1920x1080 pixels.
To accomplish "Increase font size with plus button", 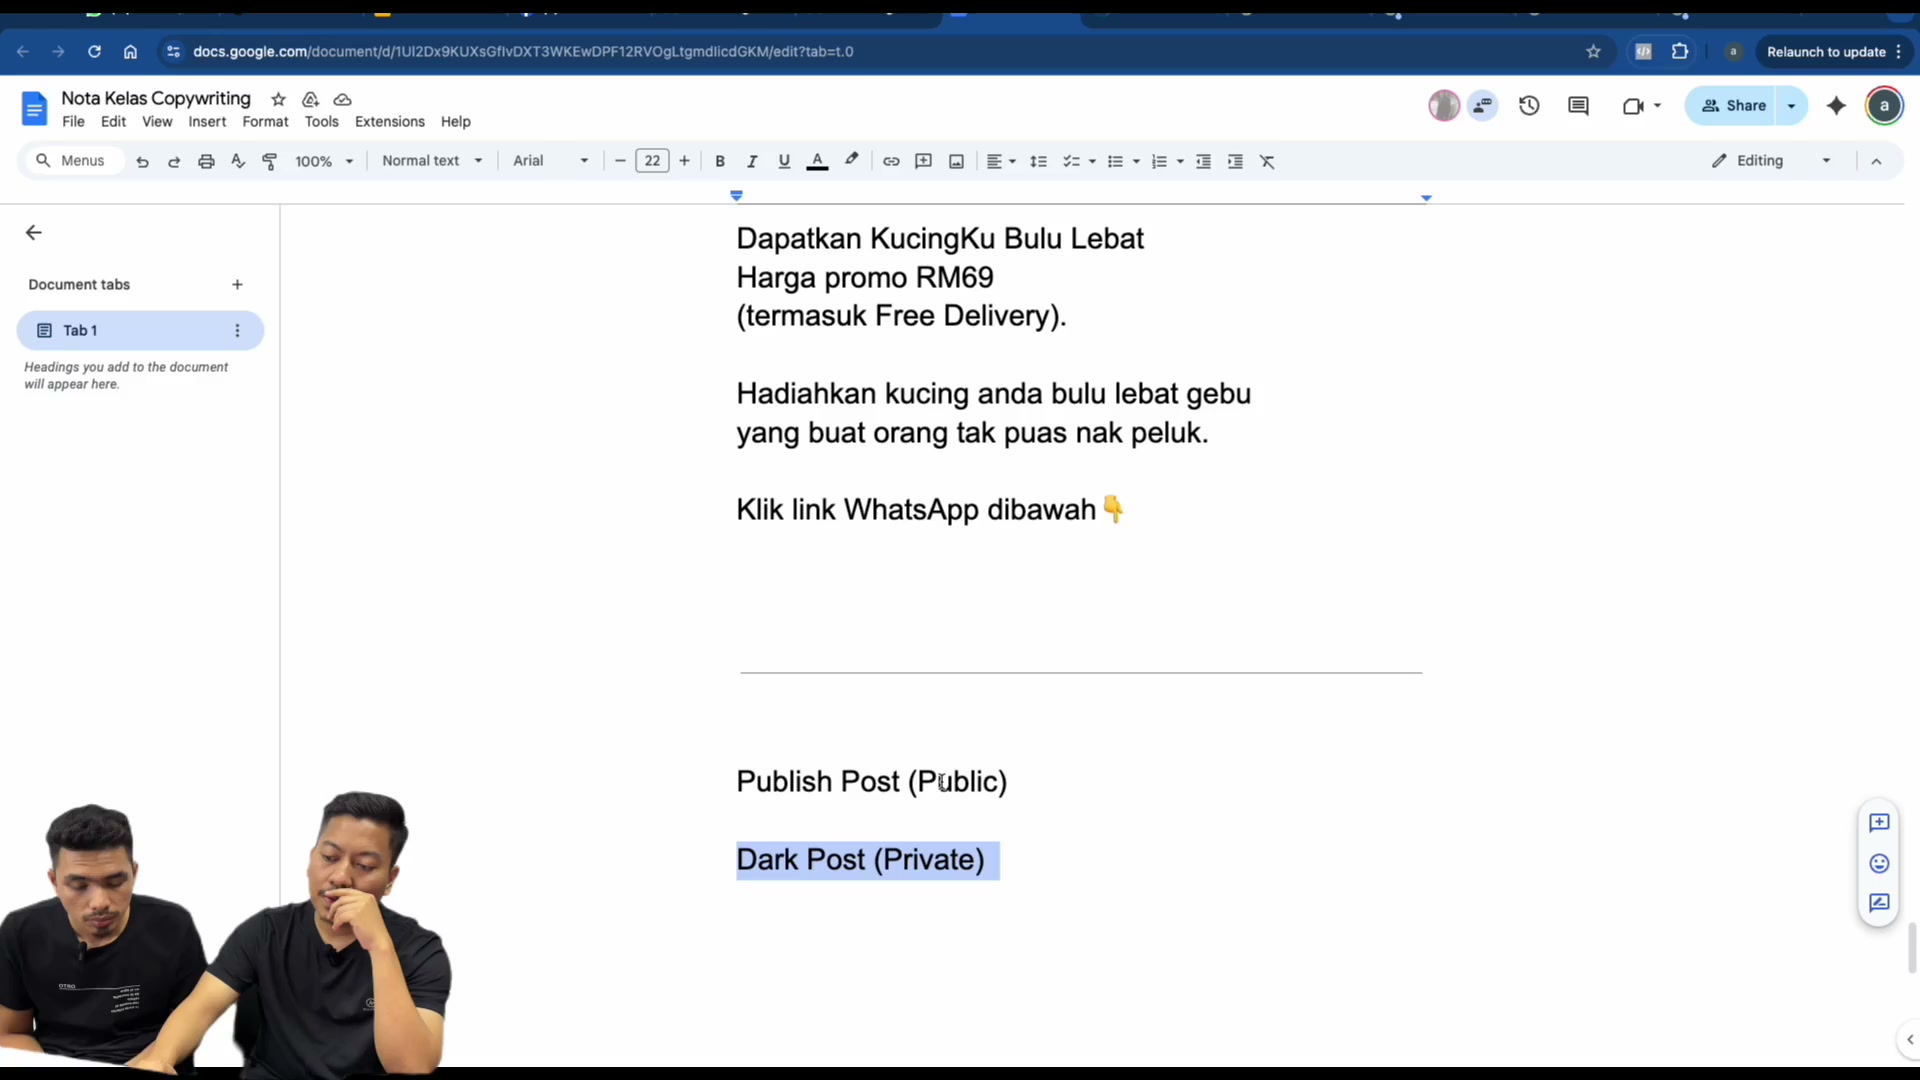I will tap(684, 161).
